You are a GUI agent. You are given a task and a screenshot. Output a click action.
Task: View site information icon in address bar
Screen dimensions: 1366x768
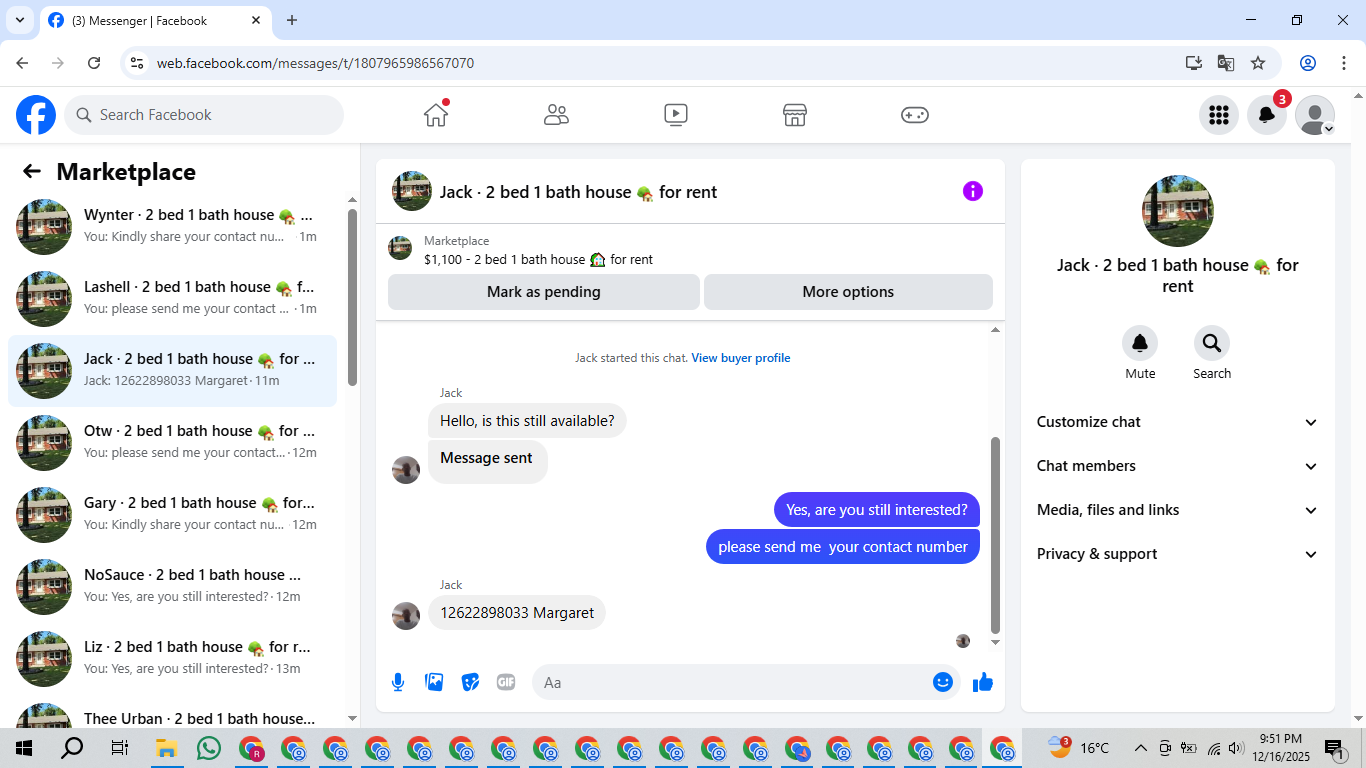(138, 63)
